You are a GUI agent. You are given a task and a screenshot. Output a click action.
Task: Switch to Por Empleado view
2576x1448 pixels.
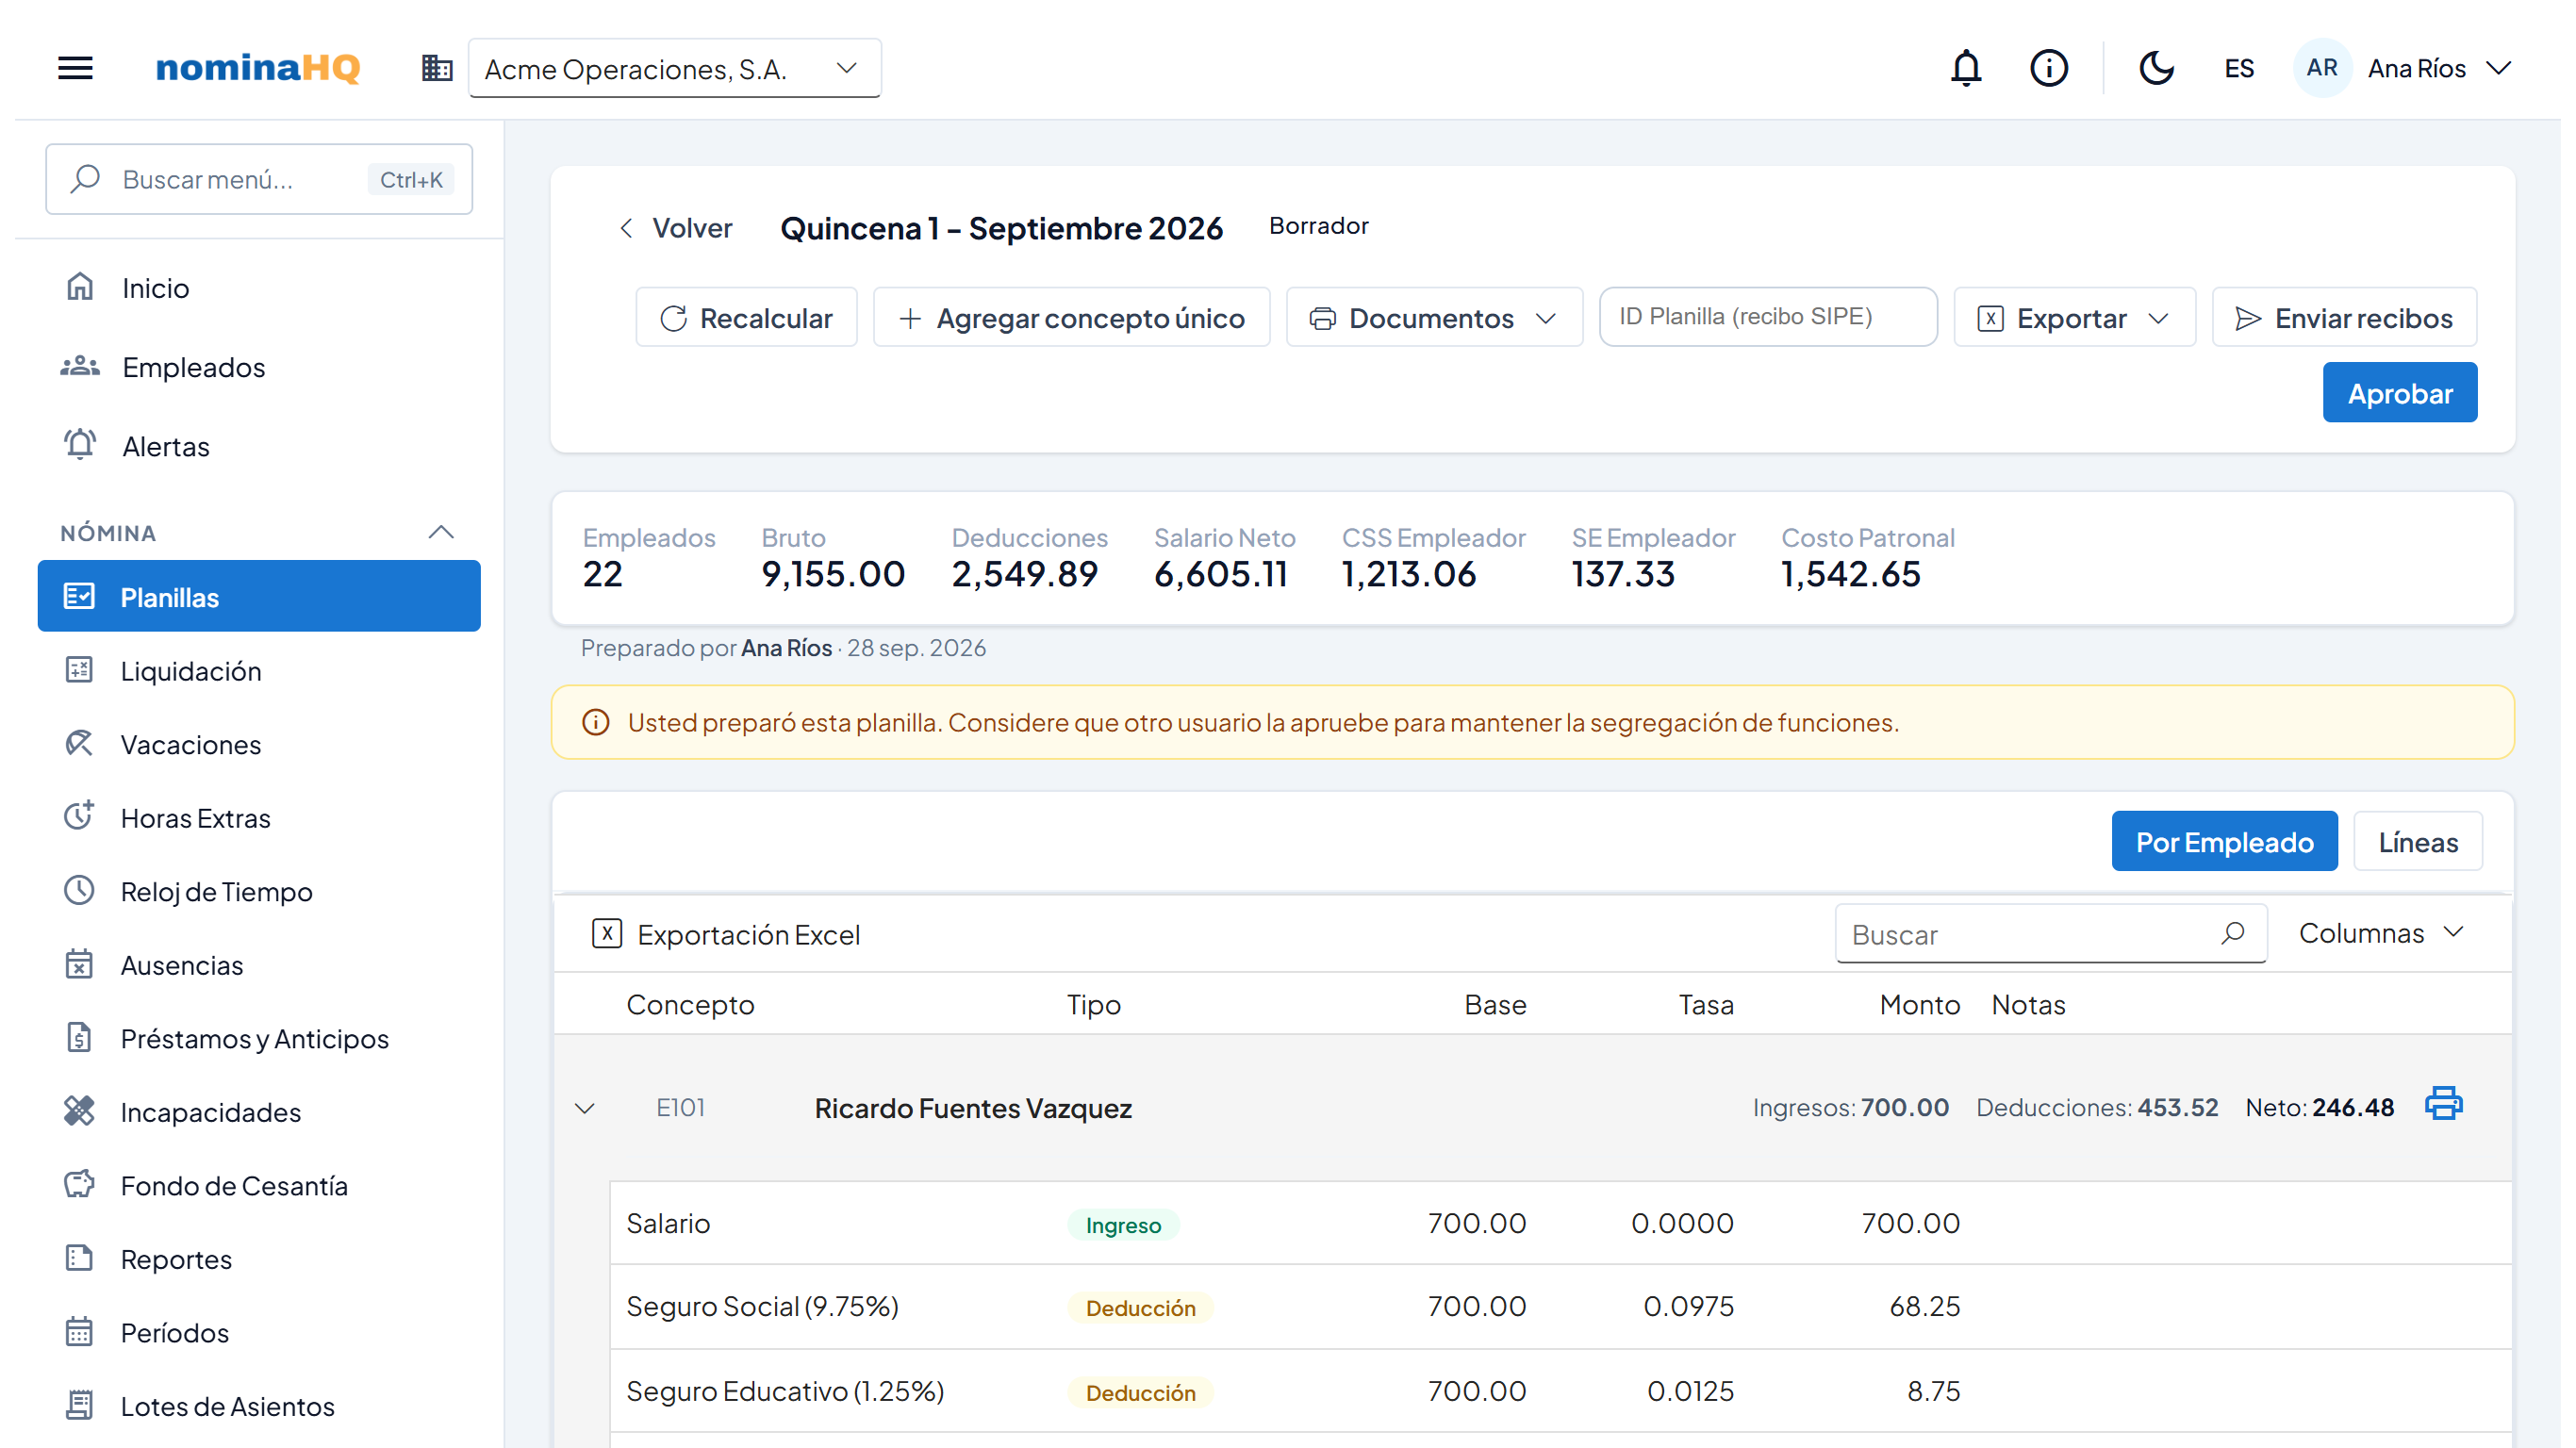tap(2224, 841)
